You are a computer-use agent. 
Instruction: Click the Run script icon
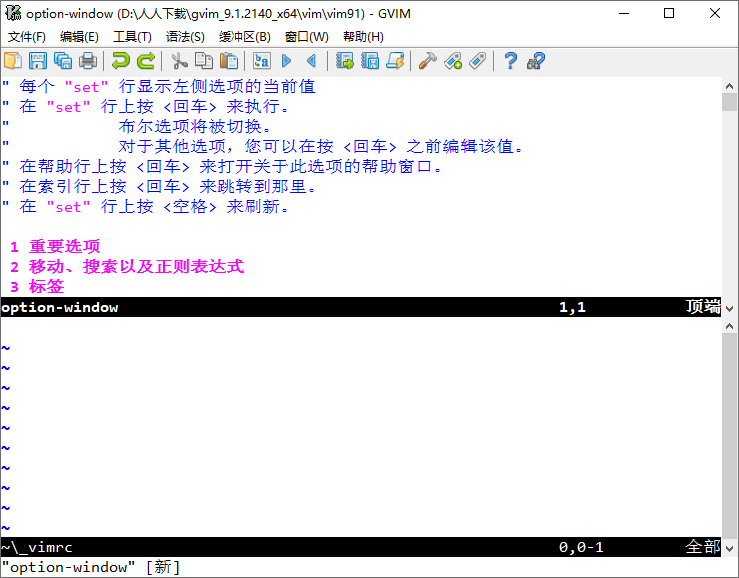(395, 61)
